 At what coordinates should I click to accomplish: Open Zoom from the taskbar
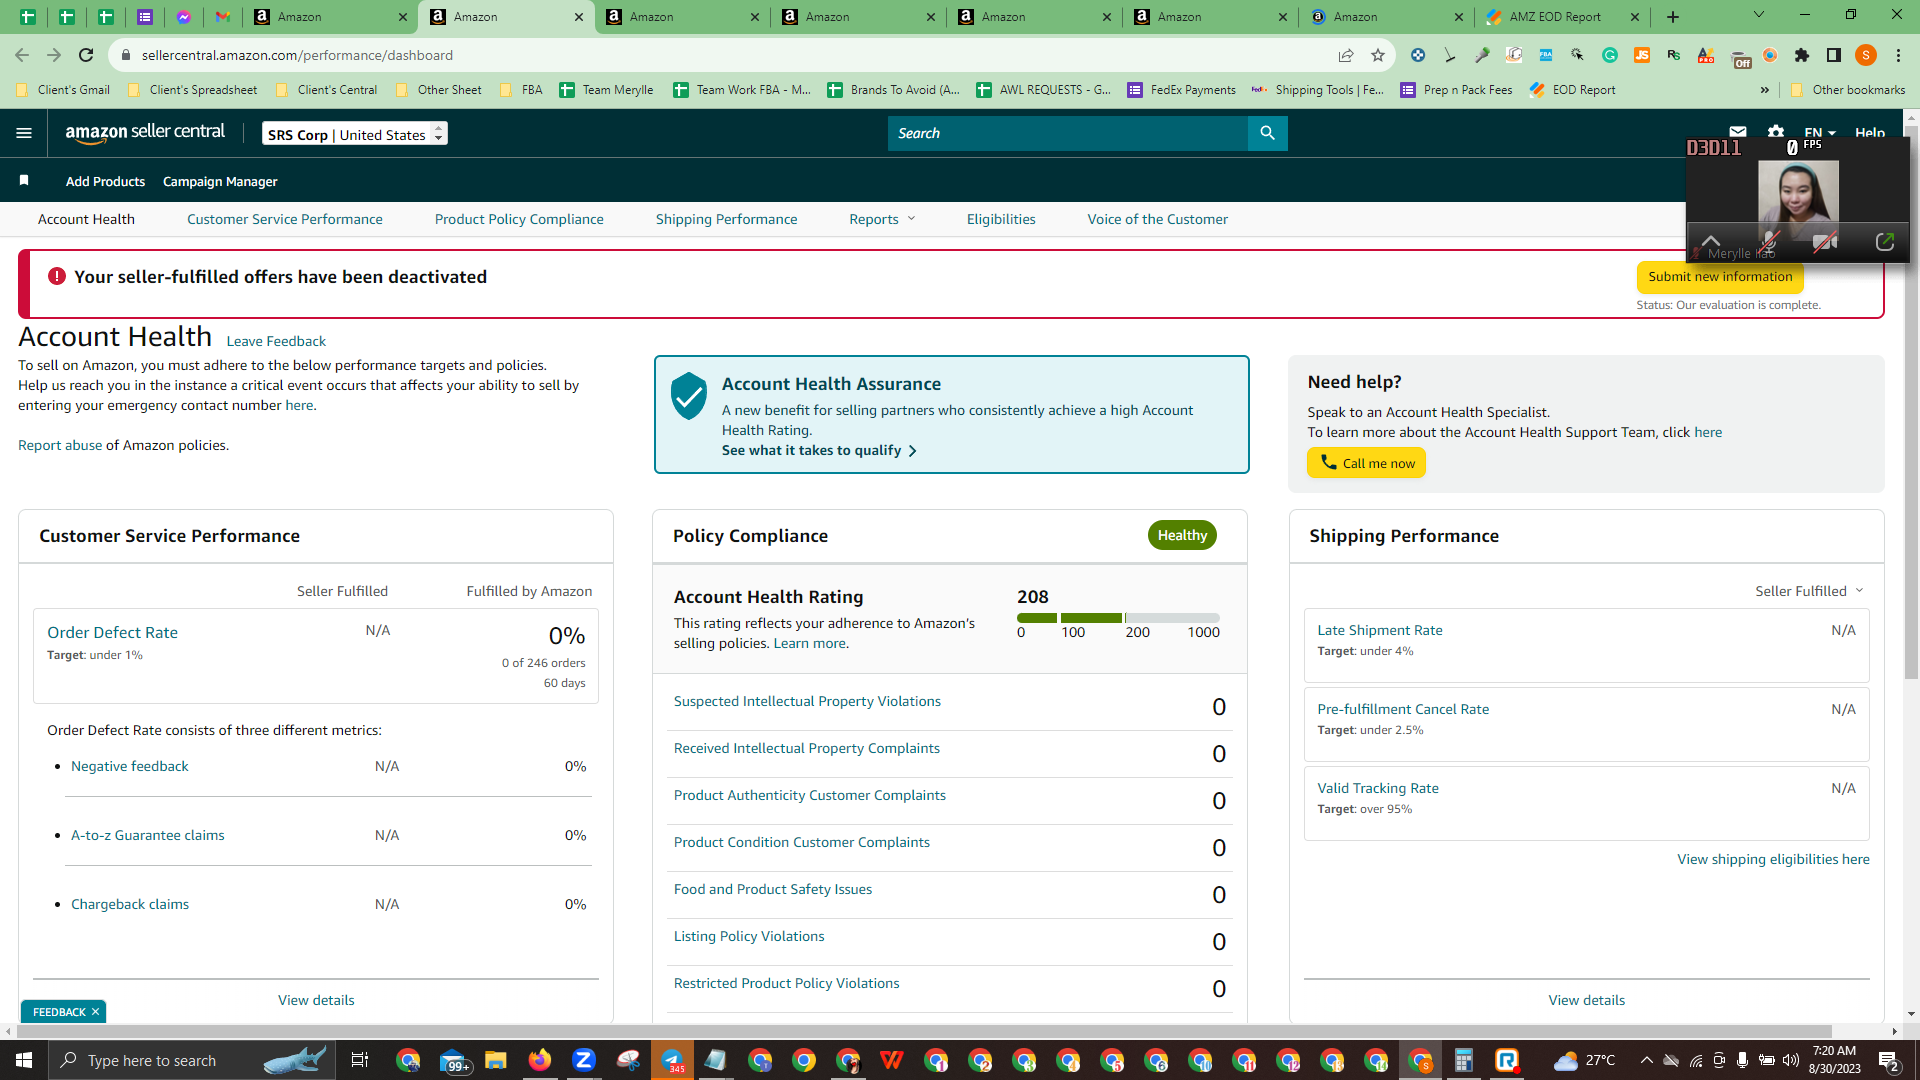(584, 1060)
